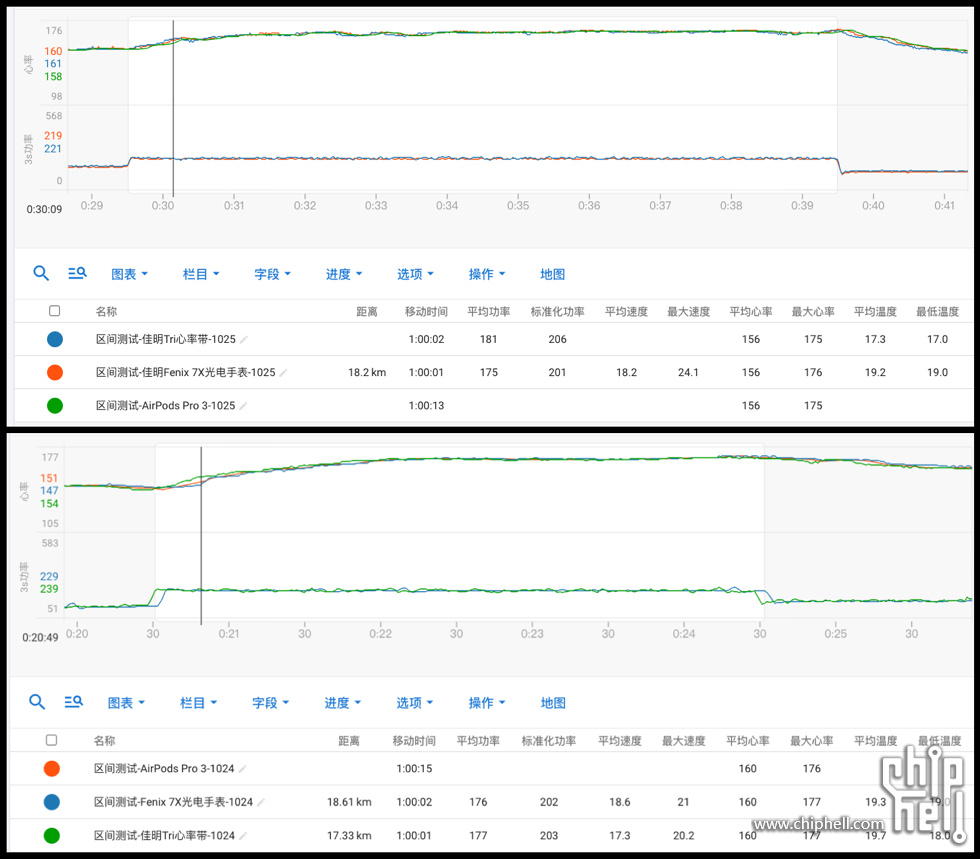This screenshot has height=859, width=980.
Task: Select row name 区间测试-AirPods Pro 3-1025
Action: click(166, 405)
